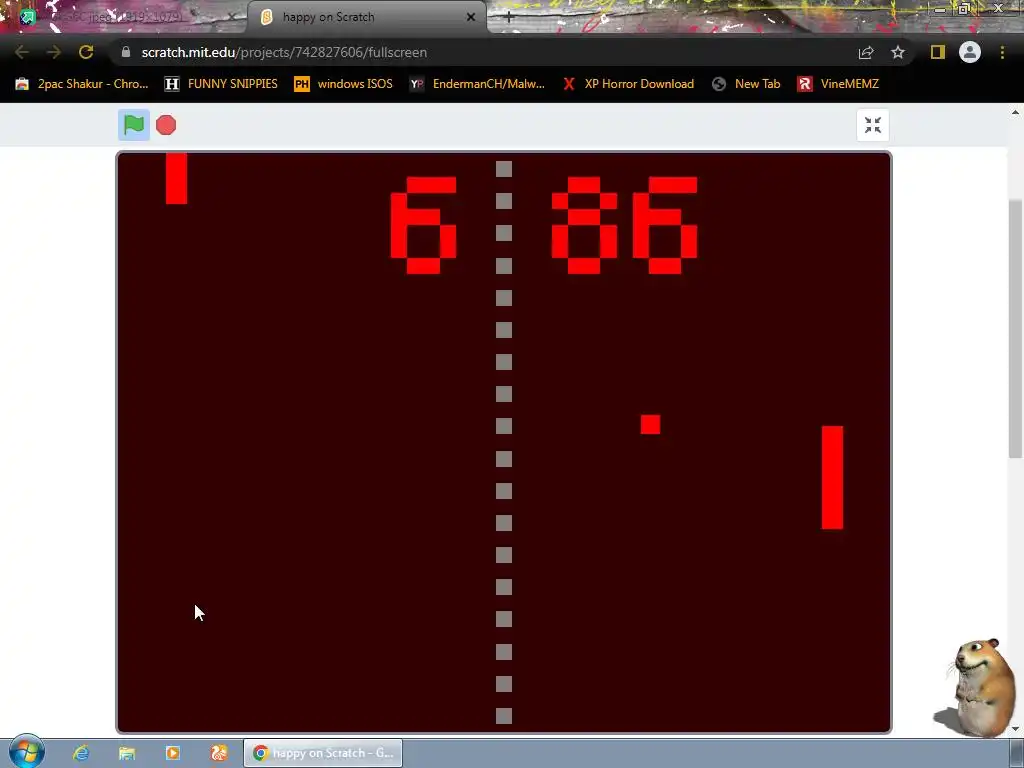1024x768 pixels.
Task: Click the red ball in the game
Action: [x=650, y=424]
